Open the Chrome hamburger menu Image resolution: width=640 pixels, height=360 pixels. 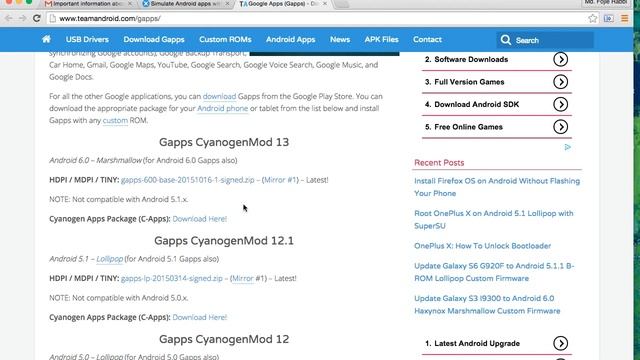tap(624, 18)
